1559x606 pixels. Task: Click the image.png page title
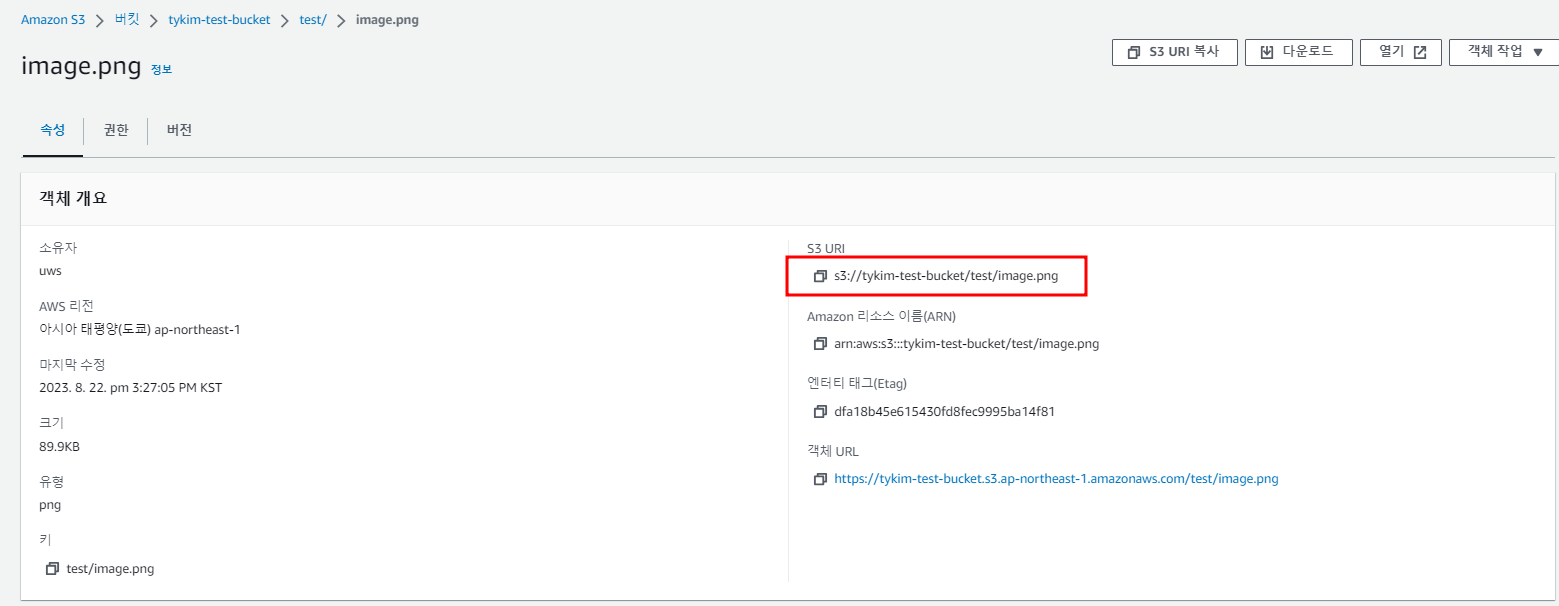tap(81, 66)
